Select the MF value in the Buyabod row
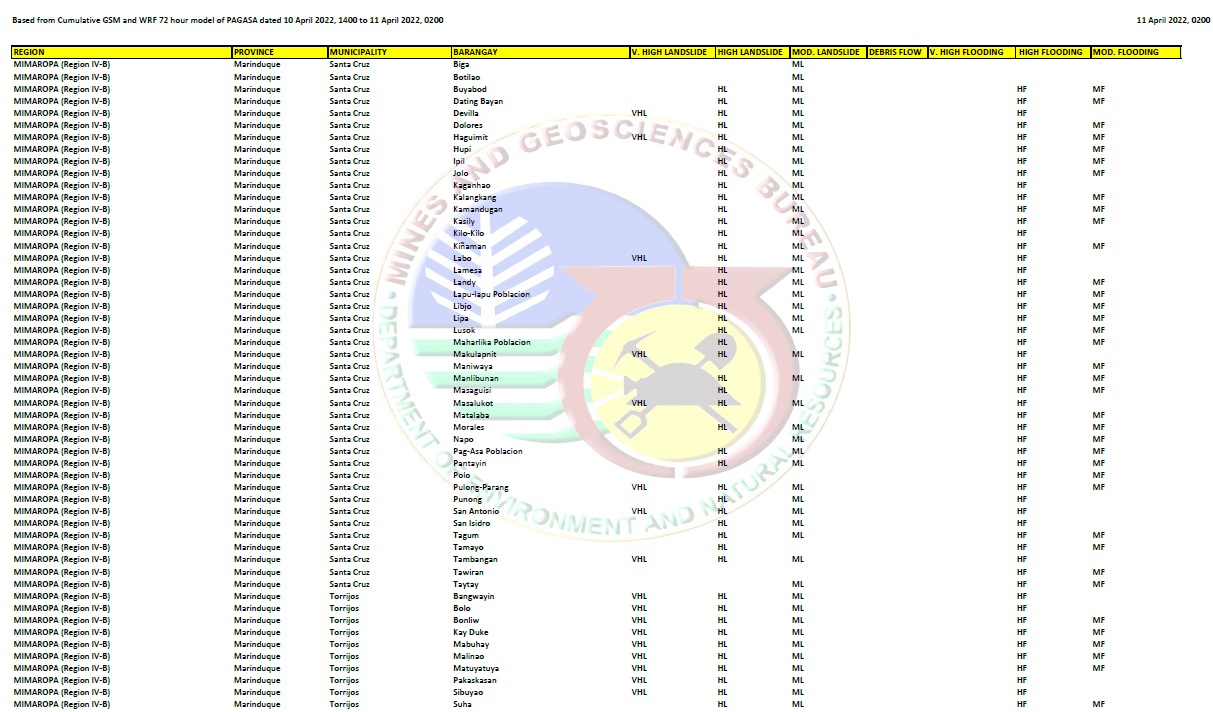 pos(1099,89)
